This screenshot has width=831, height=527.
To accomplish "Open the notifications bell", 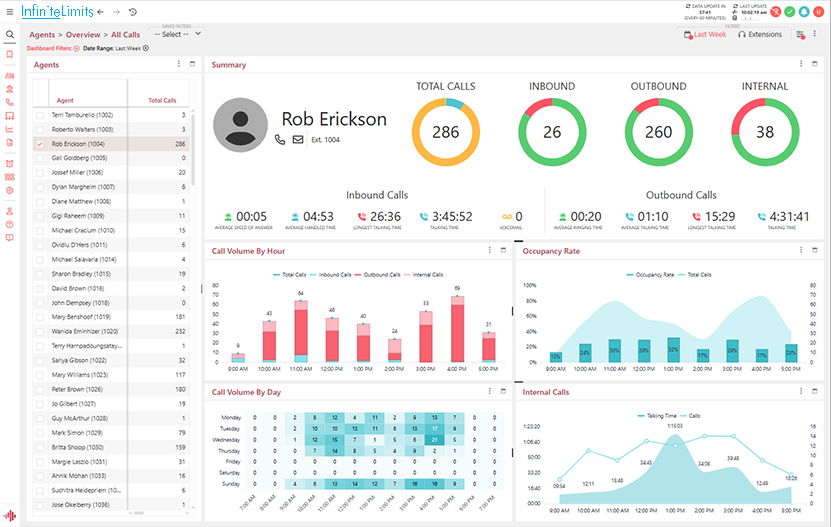I will (804, 12).
